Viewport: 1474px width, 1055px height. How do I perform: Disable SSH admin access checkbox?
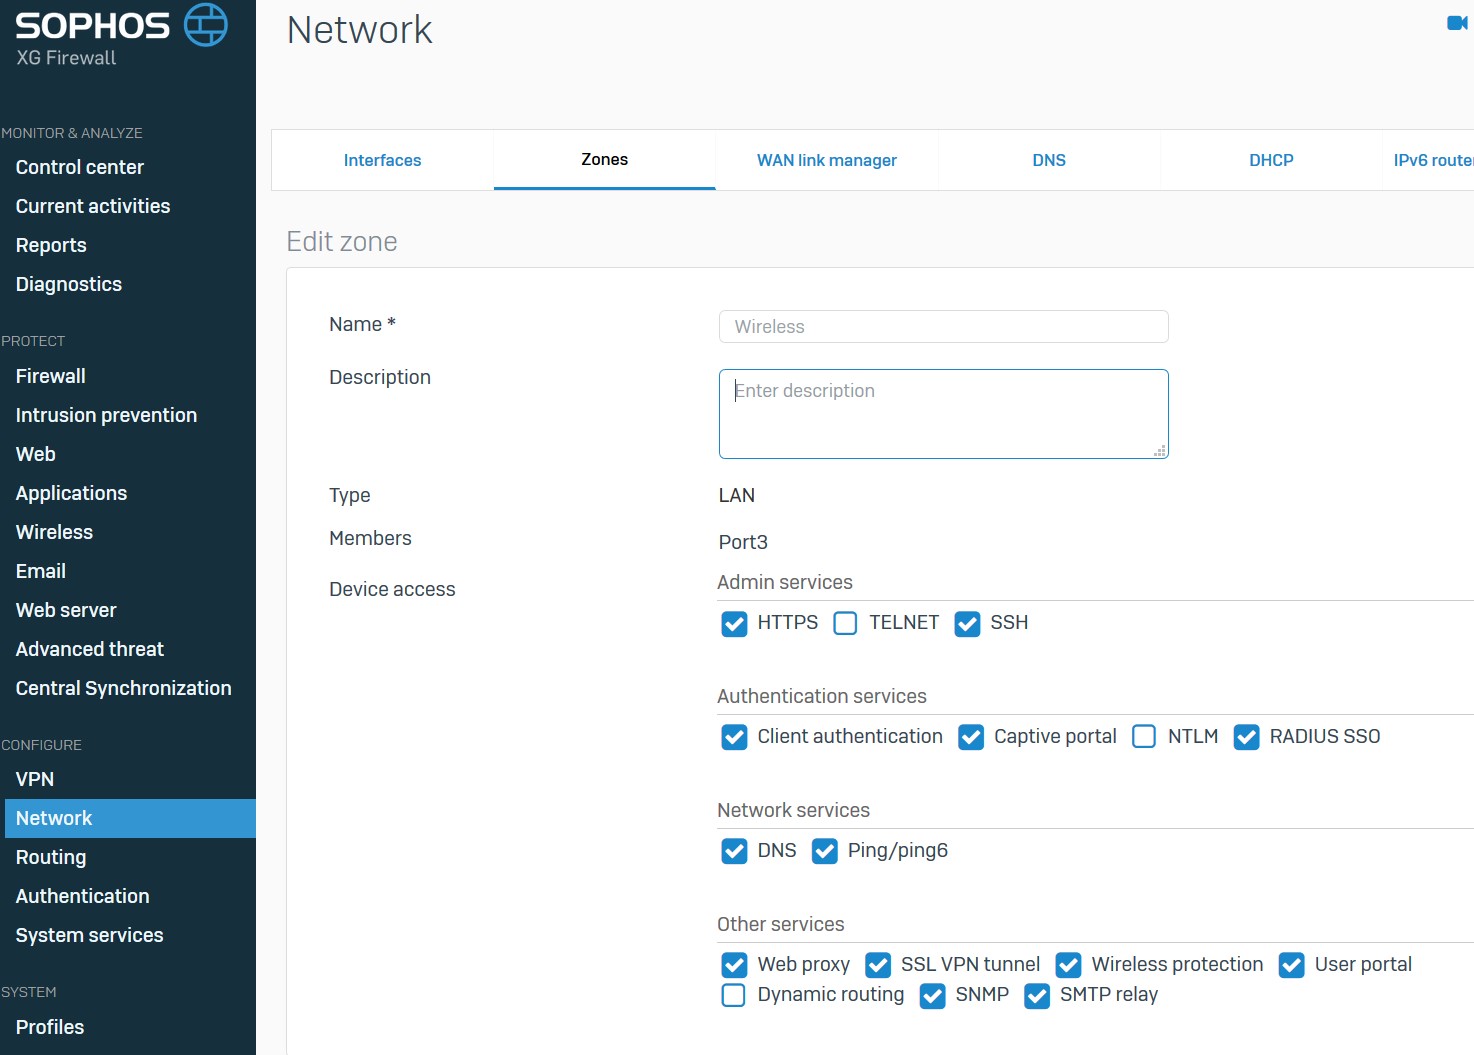[967, 624]
